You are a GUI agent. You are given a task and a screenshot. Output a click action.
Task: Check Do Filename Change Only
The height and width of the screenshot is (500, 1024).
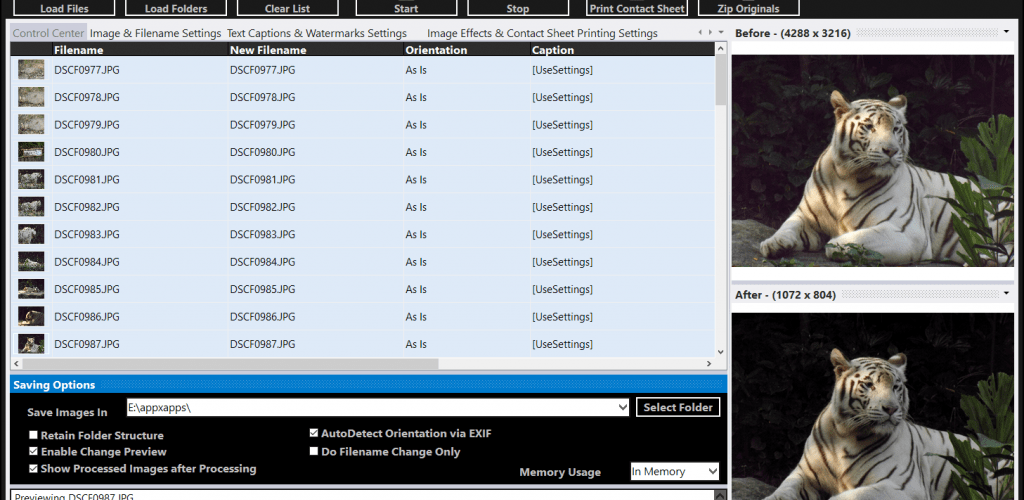pyautogui.click(x=314, y=451)
